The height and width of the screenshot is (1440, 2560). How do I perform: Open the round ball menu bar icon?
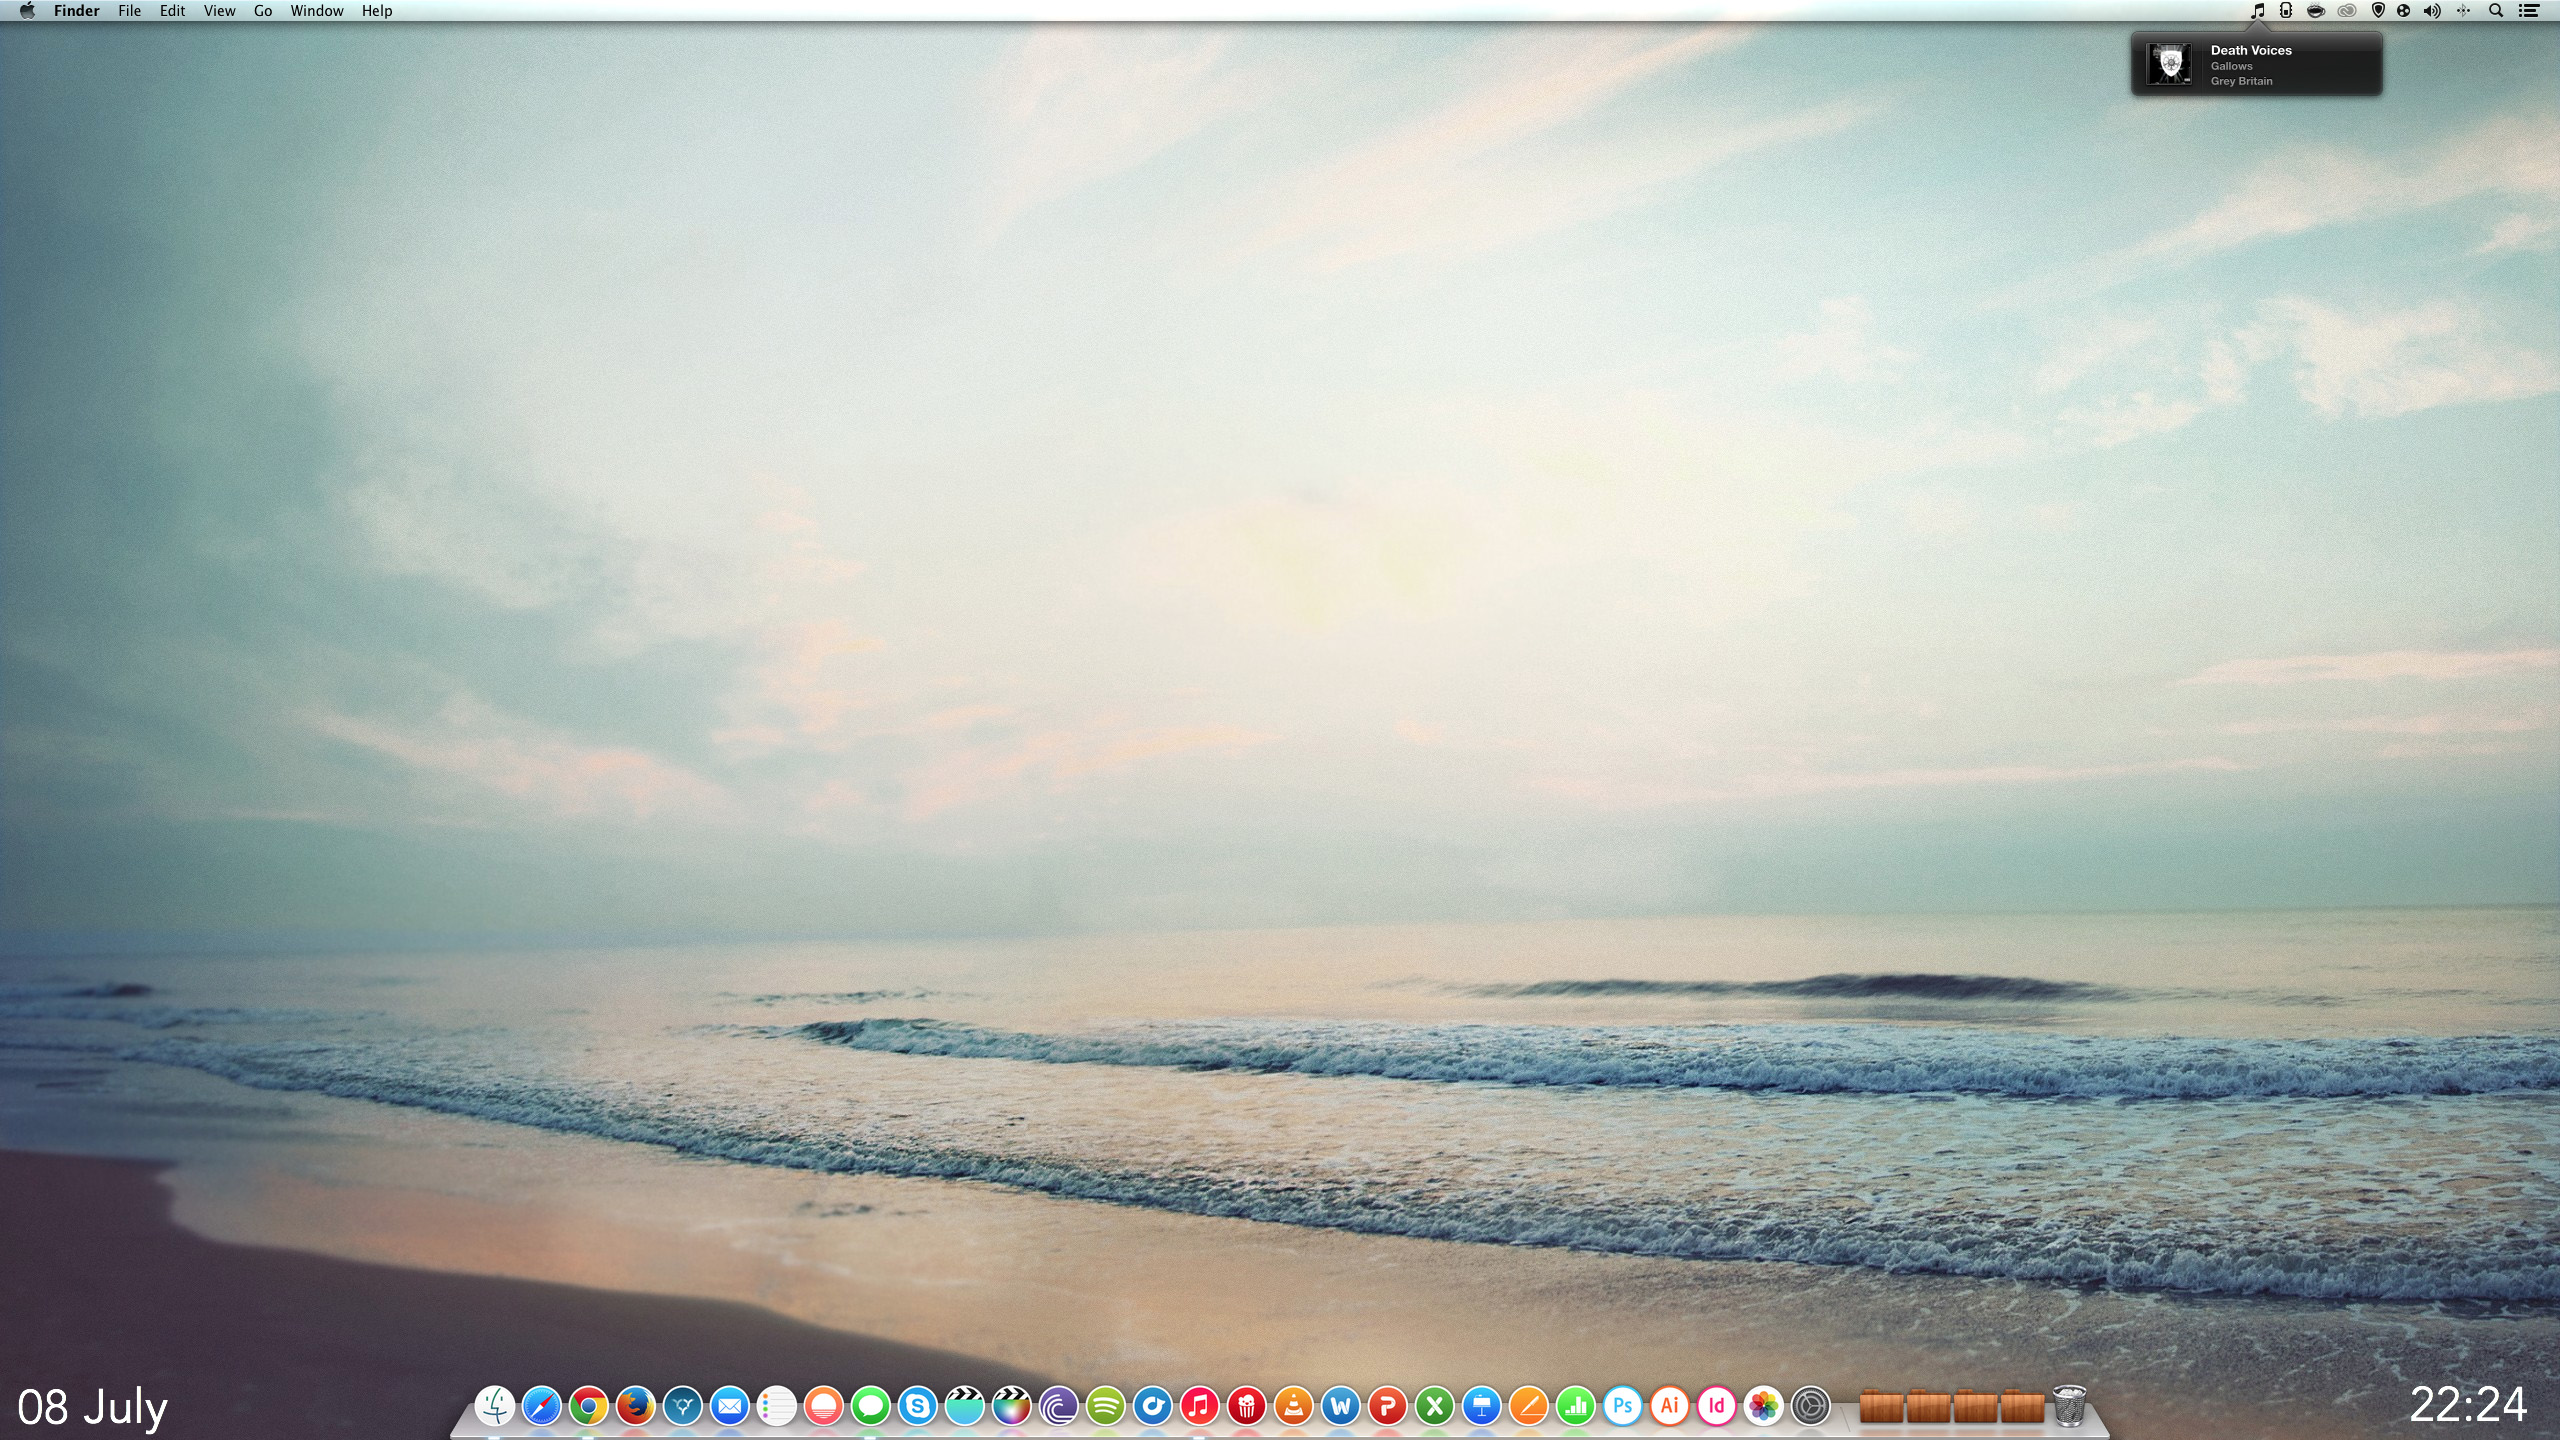click(2404, 11)
